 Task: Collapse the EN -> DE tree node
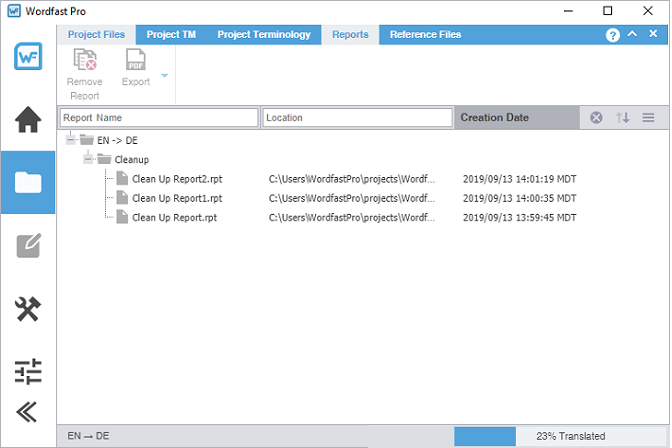pos(71,140)
